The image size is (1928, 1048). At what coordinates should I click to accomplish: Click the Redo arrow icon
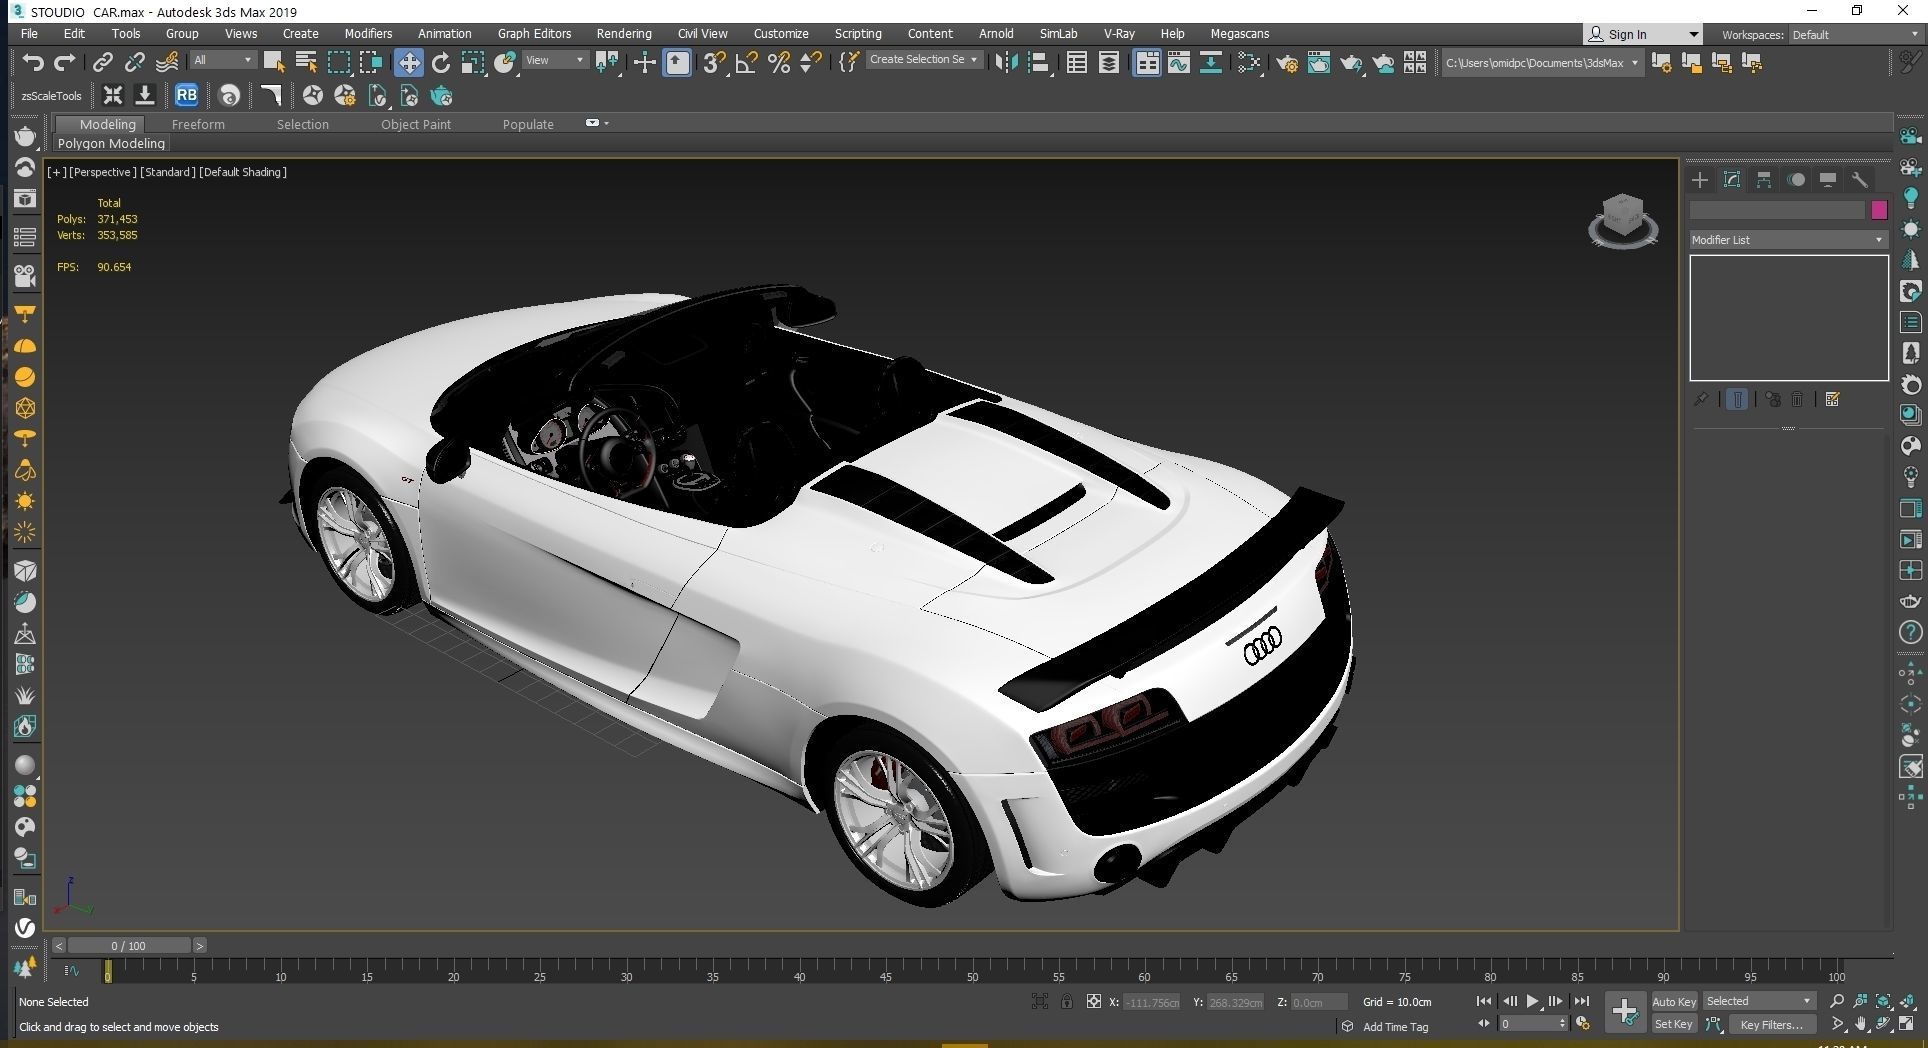[x=65, y=63]
